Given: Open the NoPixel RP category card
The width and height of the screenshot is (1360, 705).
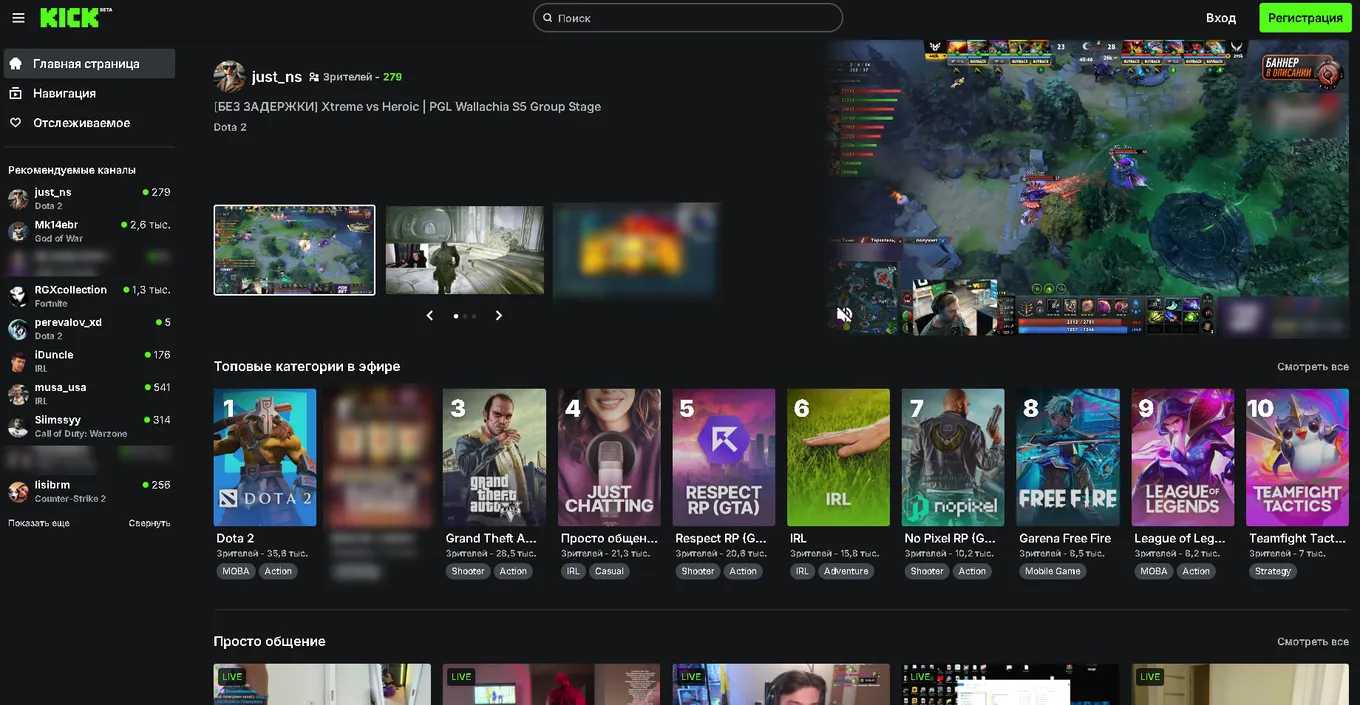Looking at the screenshot, I should point(953,457).
